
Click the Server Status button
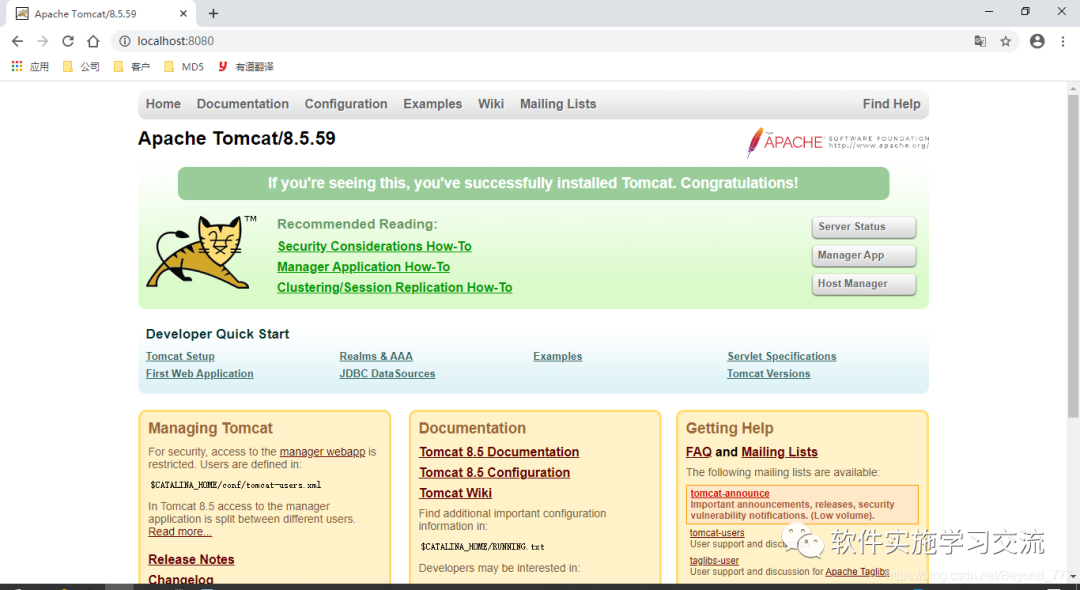coord(864,226)
